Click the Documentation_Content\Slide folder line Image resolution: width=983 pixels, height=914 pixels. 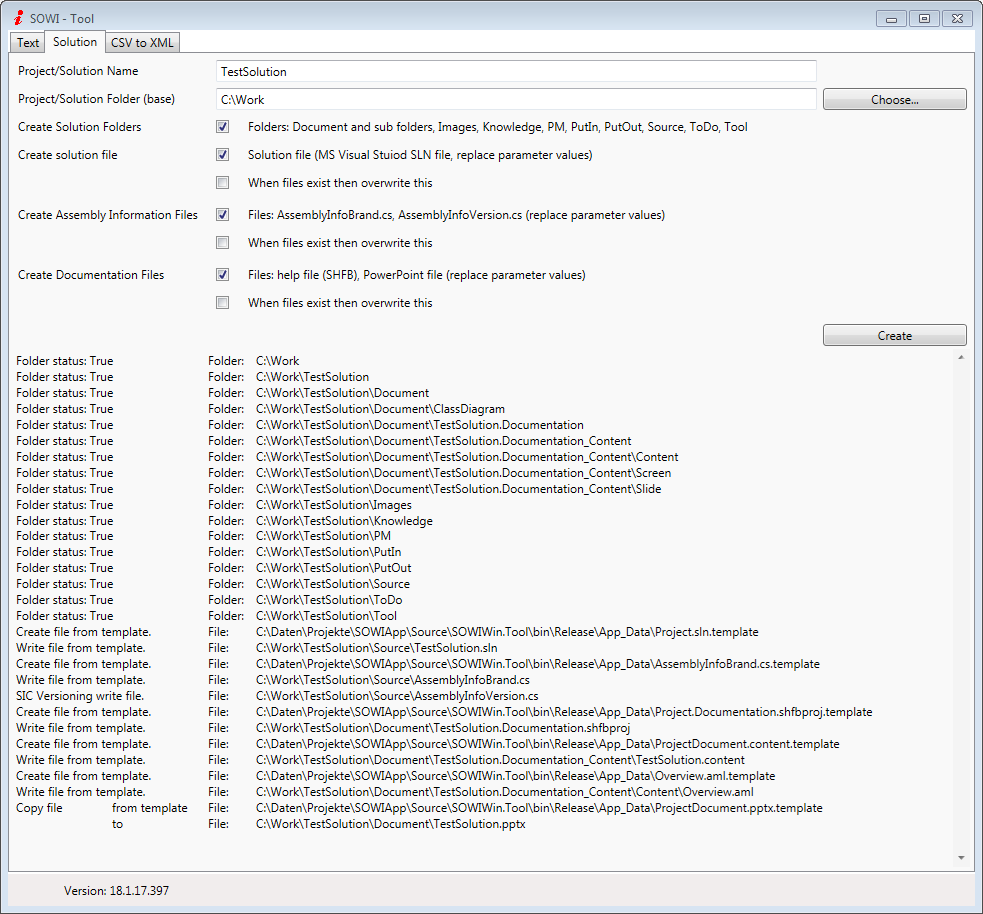pyautogui.click(x=458, y=489)
